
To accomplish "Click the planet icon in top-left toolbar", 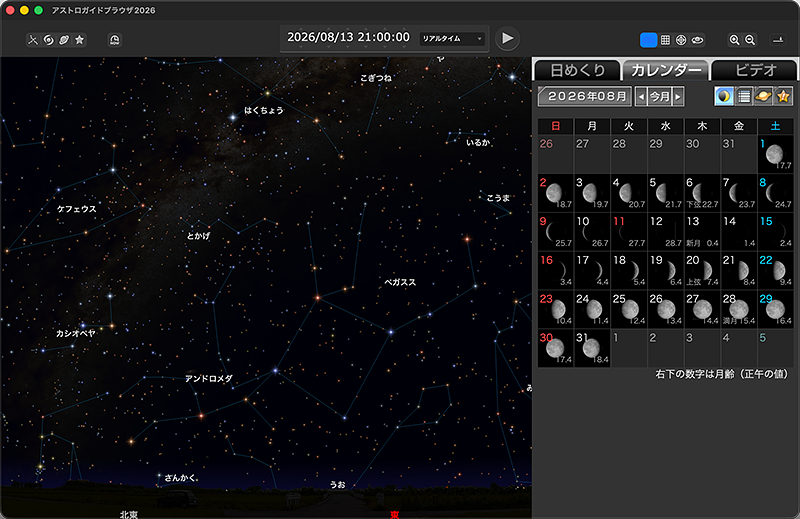I will coord(64,40).
